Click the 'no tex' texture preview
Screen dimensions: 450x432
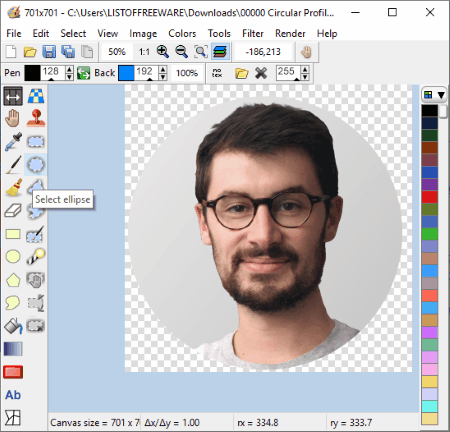coord(217,73)
